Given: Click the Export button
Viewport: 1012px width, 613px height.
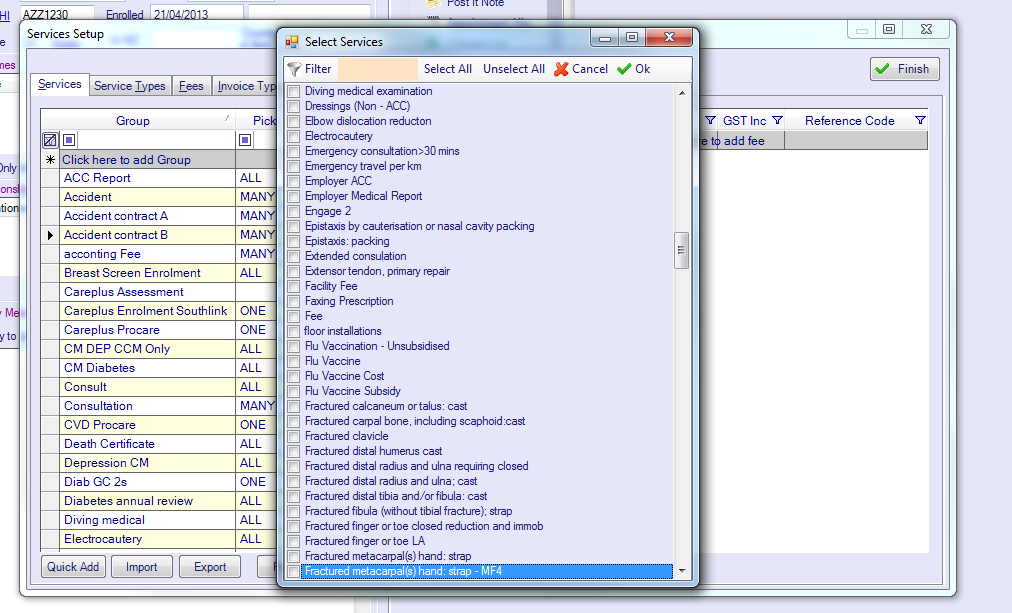Looking at the screenshot, I should 210,567.
